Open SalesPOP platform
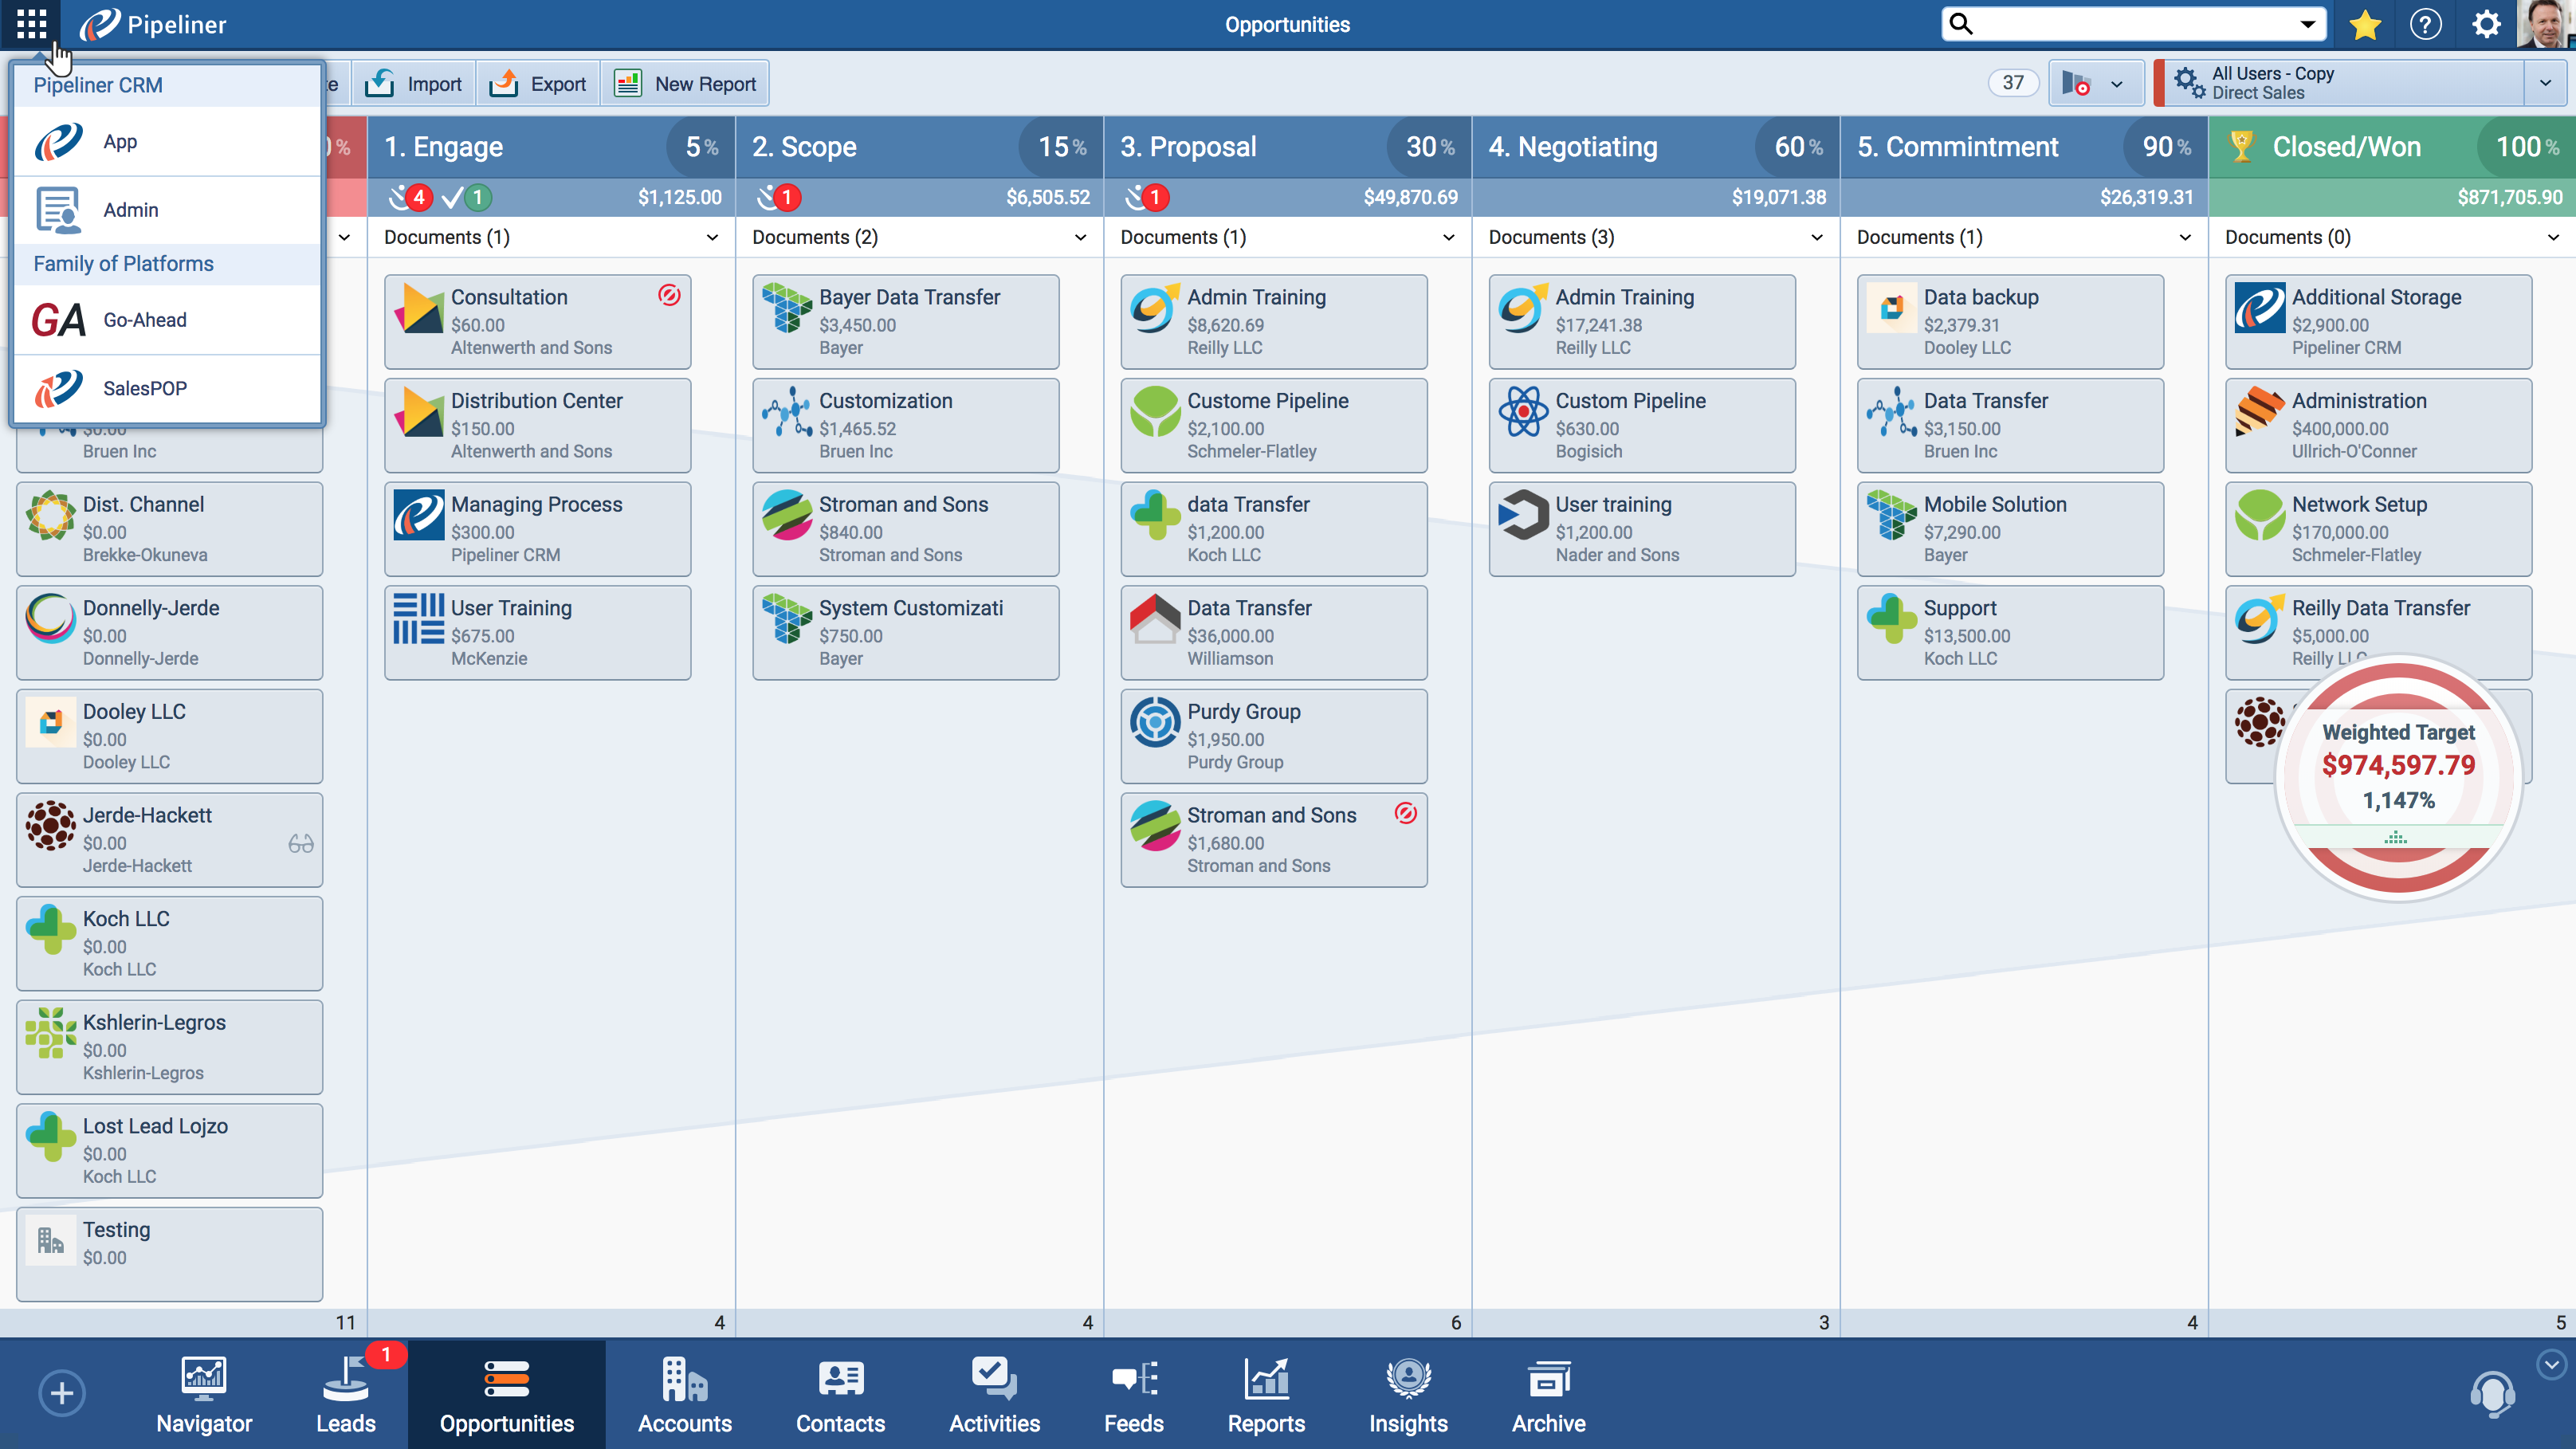 [144, 388]
